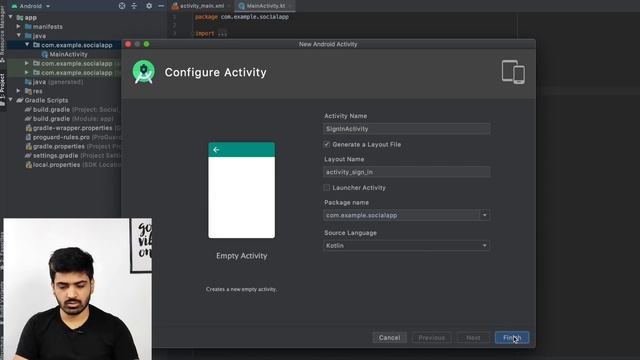Image resolution: width=640 pixels, height=360 pixels.
Task: Enable the Launcher Activity checkbox
Action: coord(327,188)
